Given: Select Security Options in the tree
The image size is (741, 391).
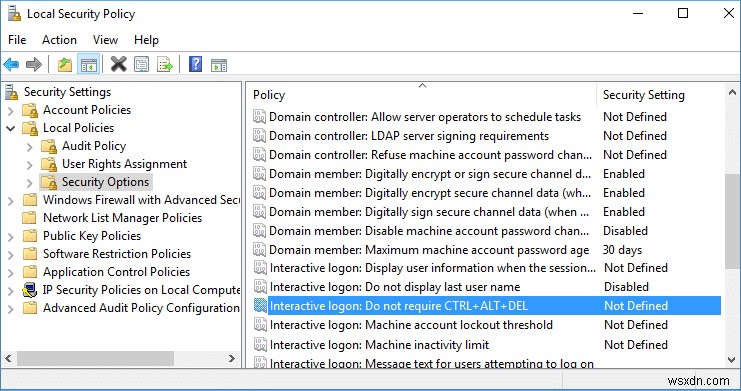Looking at the screenshot, I should pyautogui.click(x=105, y=182).
